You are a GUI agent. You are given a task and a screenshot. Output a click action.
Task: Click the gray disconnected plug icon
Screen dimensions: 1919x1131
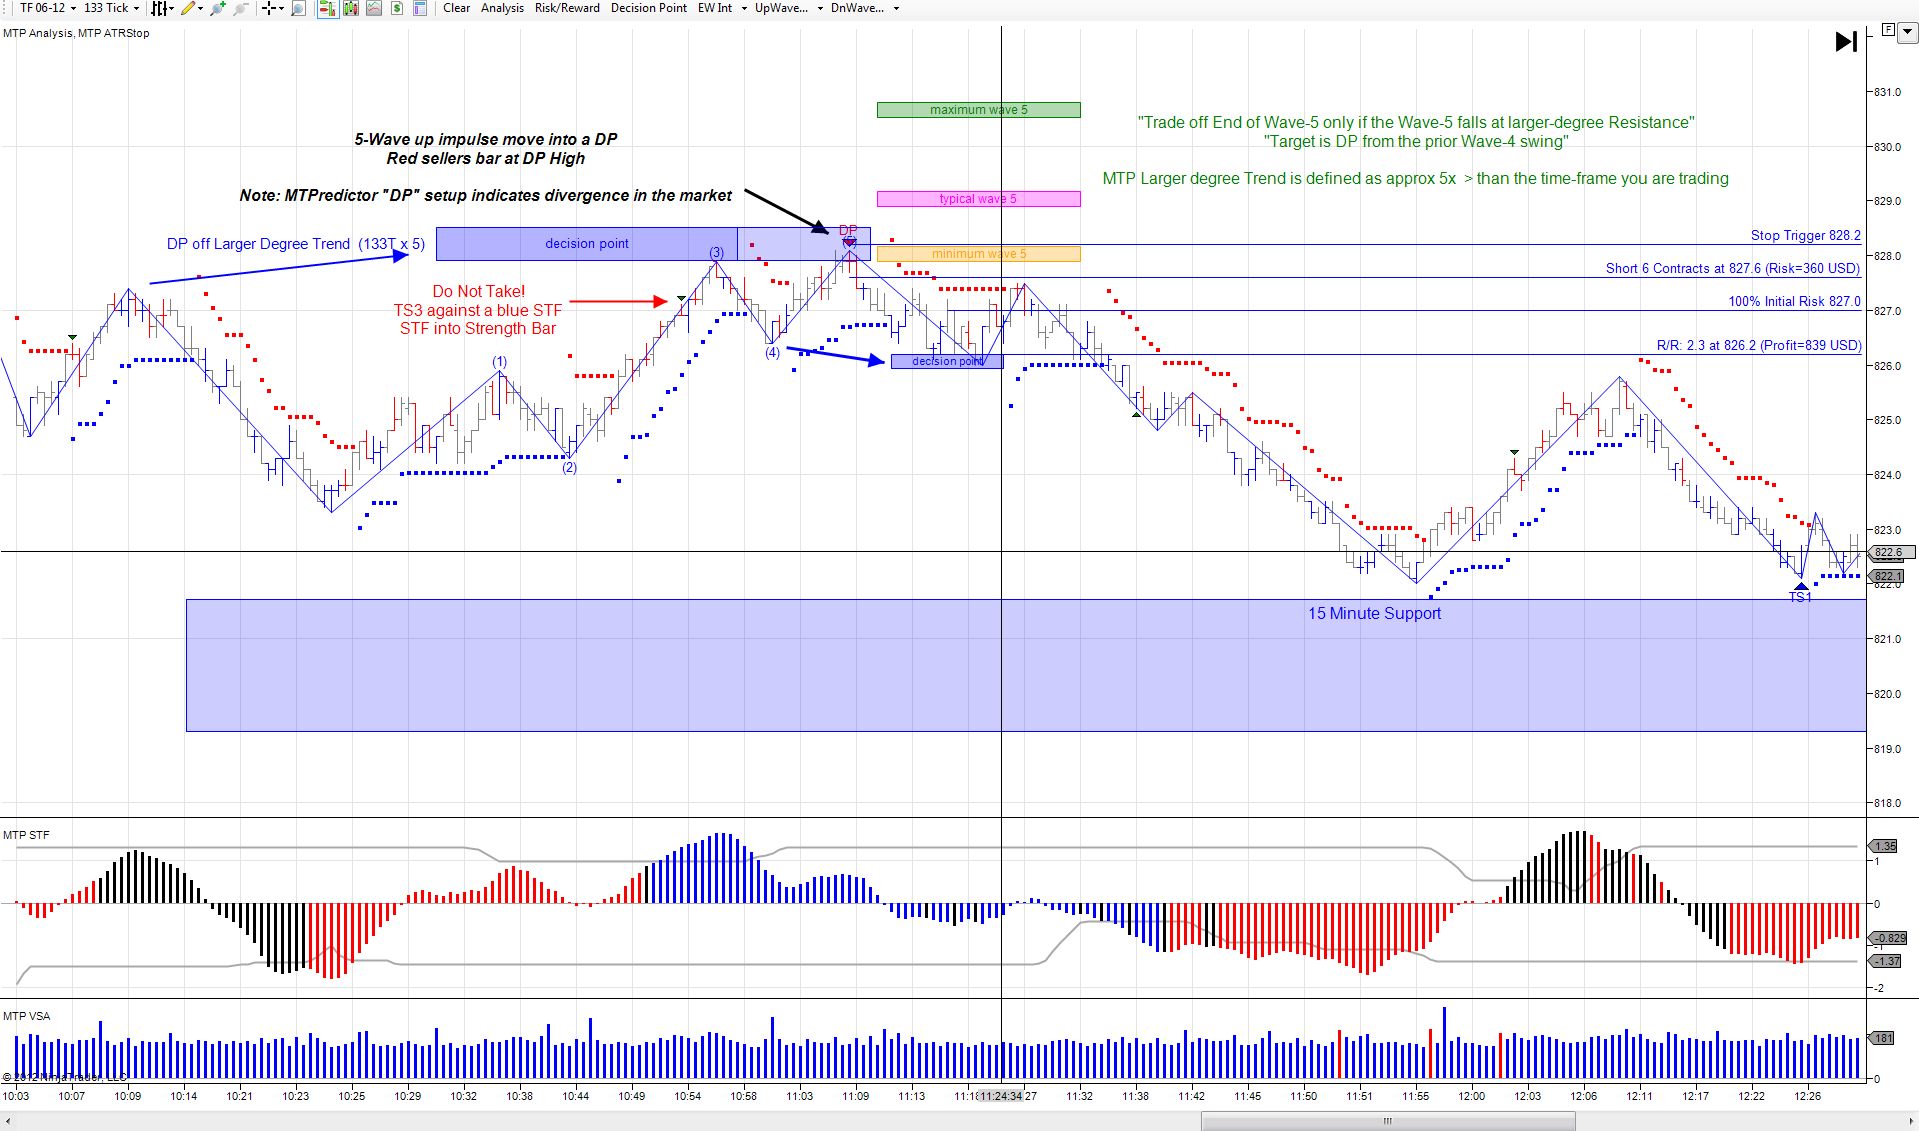[x=240, y=8]
